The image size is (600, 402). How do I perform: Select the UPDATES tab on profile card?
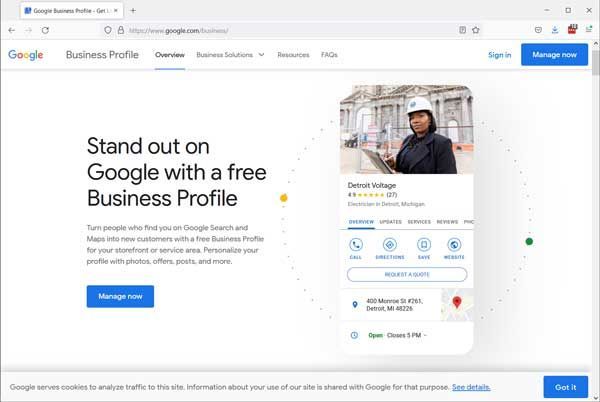tap(391, 222)
